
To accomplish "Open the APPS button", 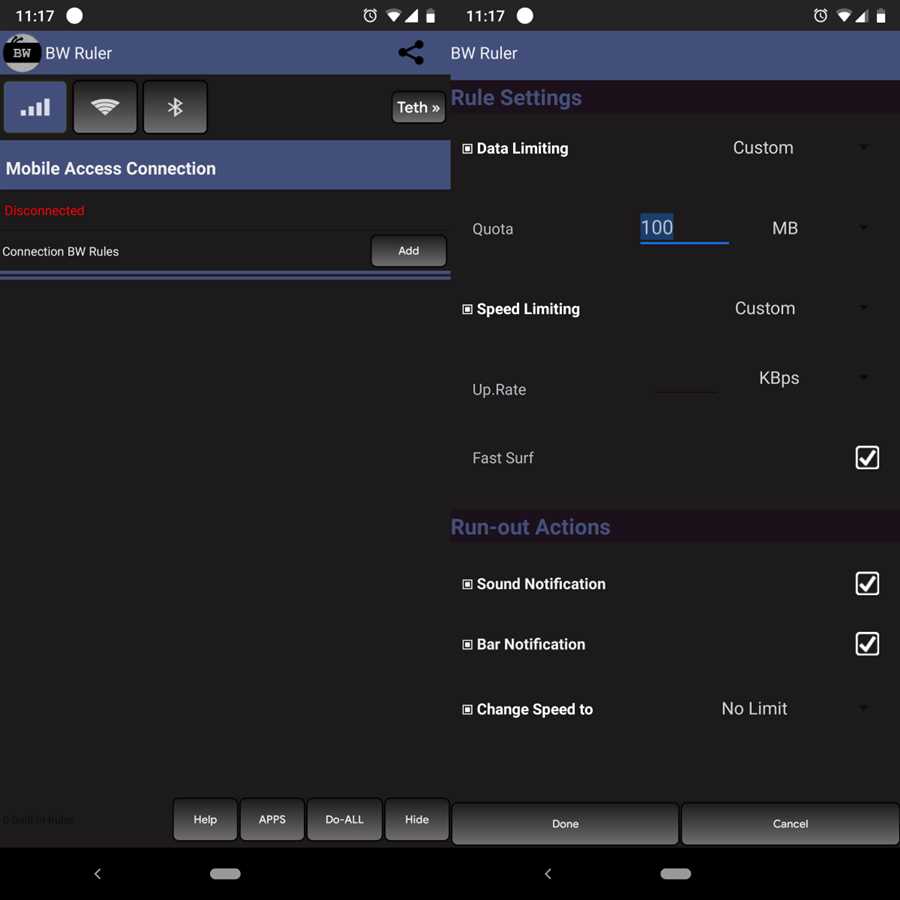I will (272, 819).
